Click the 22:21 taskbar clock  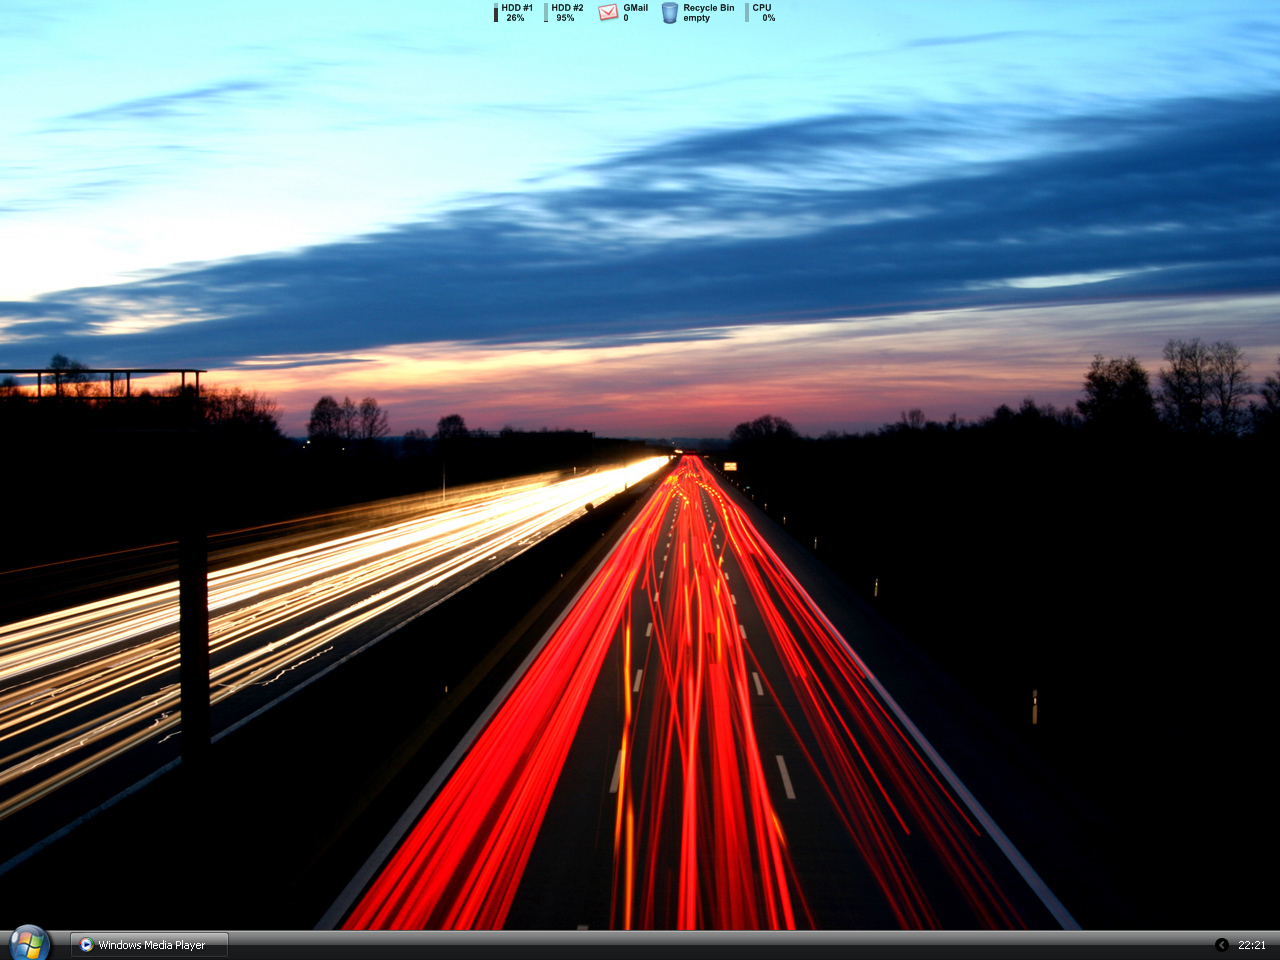(1252, 945)
